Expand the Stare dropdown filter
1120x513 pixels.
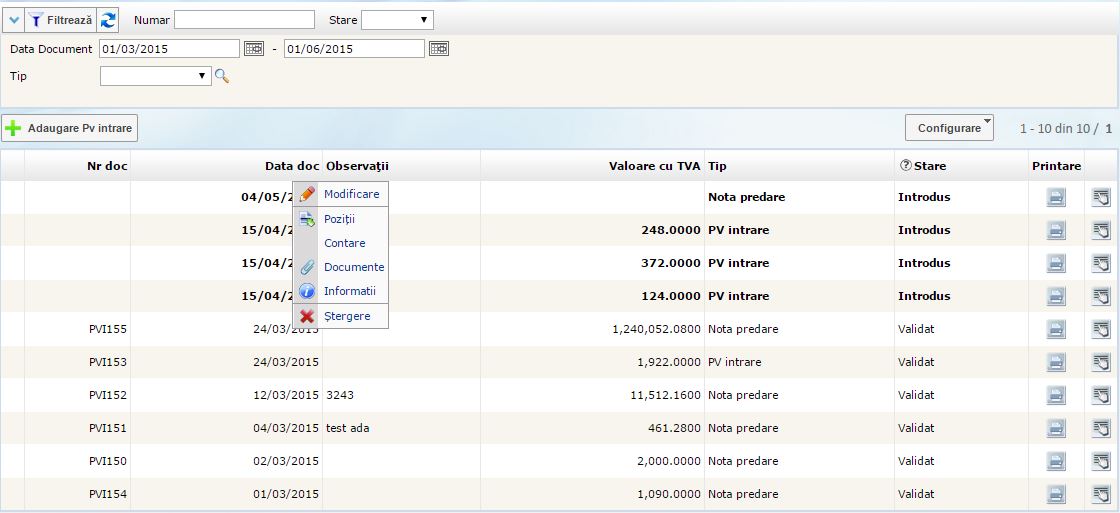(397, 20)
